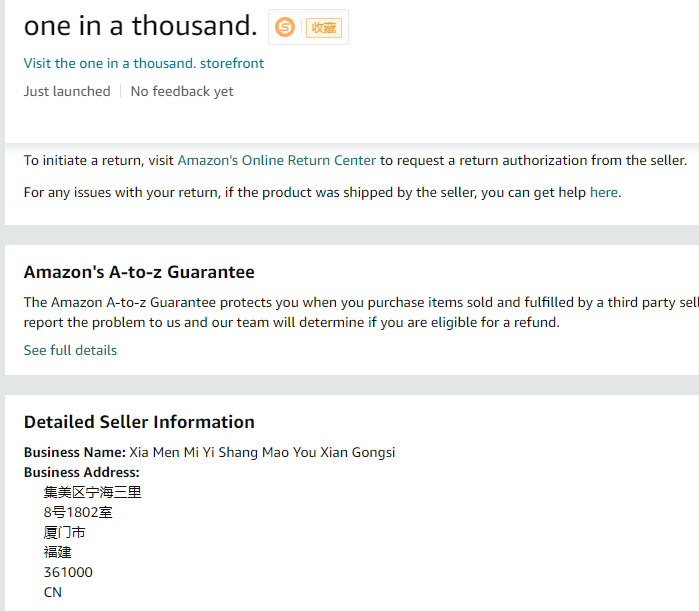
Task: Click the 'Business Name:' label
Action: [75, 452]
